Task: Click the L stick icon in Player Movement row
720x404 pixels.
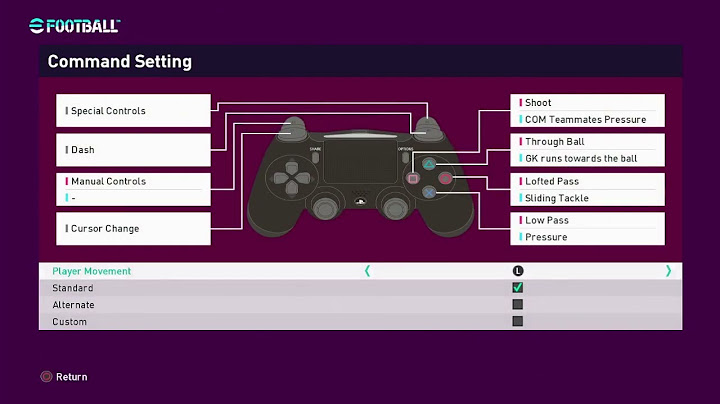Action: click(x=518, y=271)
